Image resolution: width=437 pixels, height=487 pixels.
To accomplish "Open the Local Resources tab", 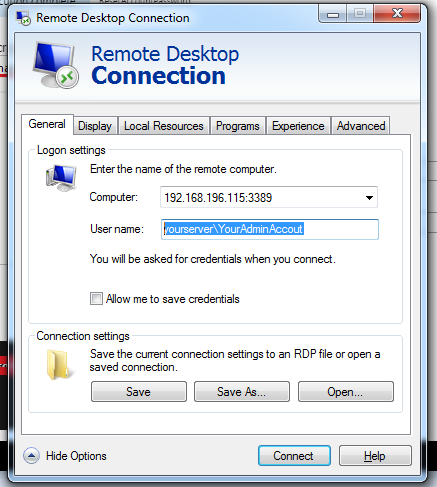I will pos(164,126).
